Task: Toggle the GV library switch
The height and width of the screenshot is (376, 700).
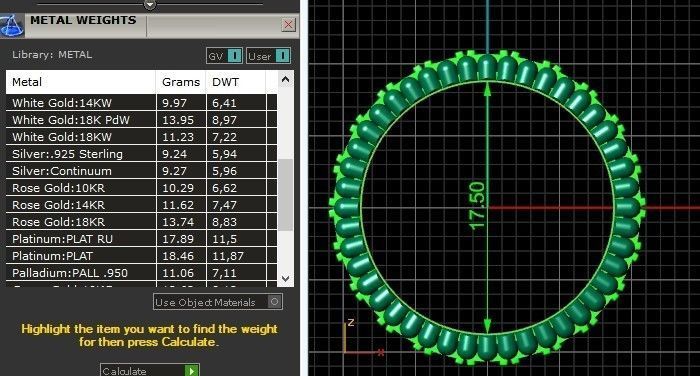Action: click(x=225, y=56)
